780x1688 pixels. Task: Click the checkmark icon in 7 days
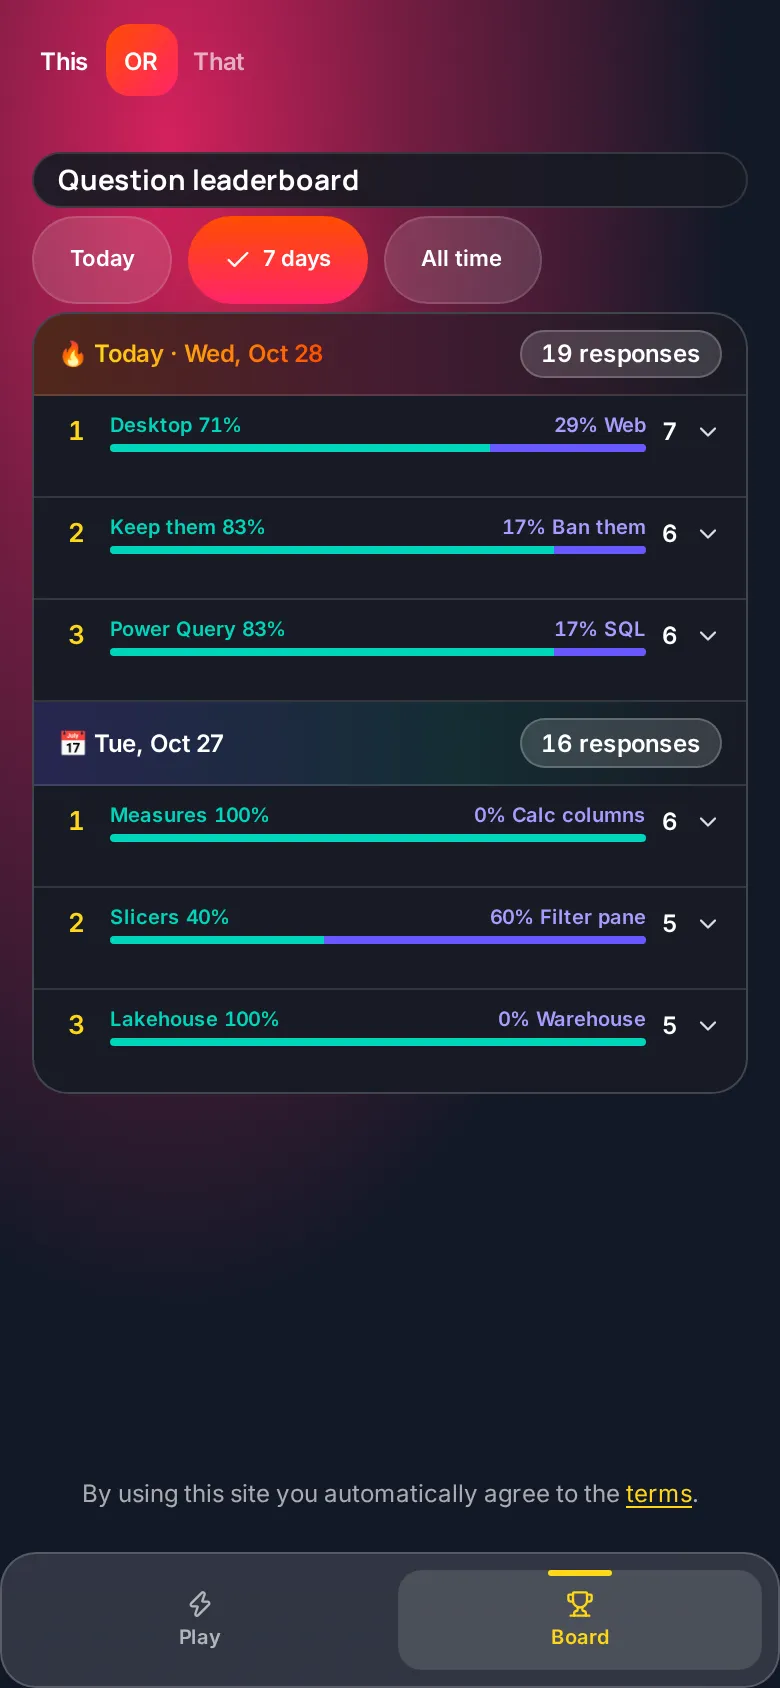[x=238, y=260]
